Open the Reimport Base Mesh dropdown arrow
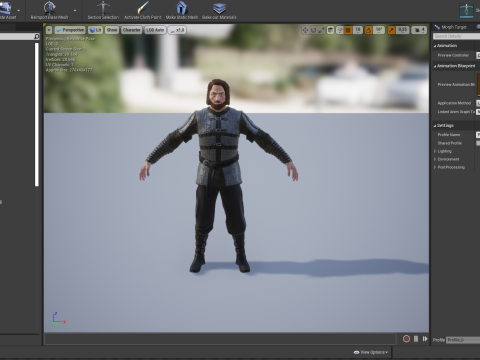This screenshot has width=480, height=360. pos(75,10)
